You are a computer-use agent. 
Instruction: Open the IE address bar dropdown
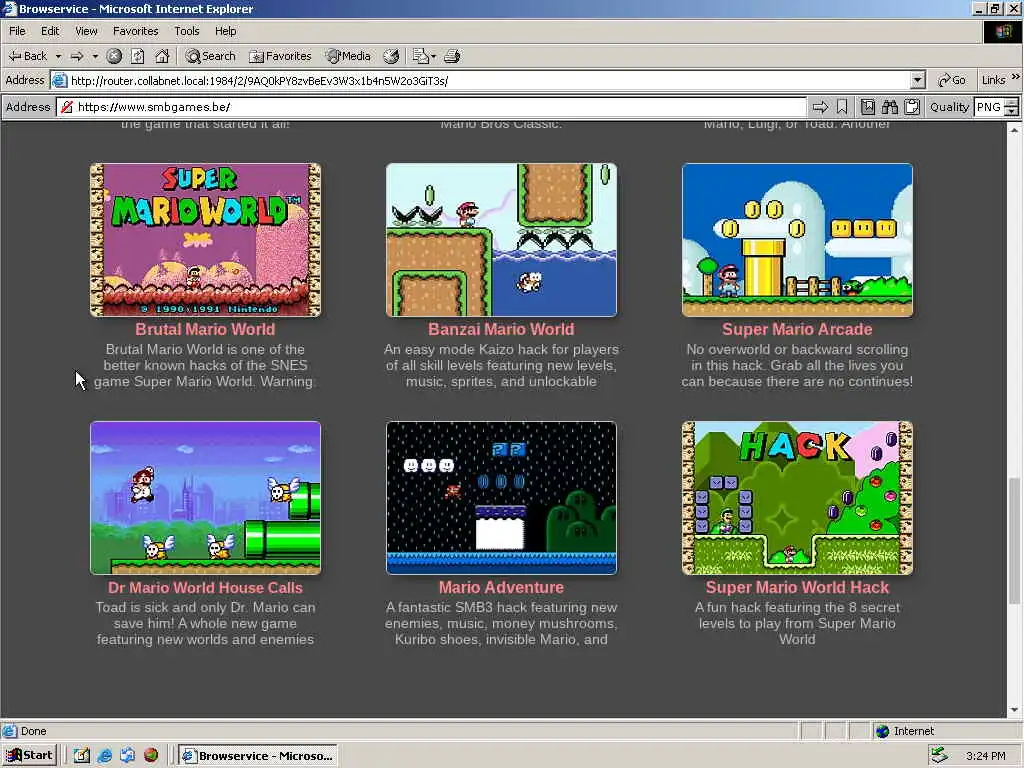pos(918,80)
